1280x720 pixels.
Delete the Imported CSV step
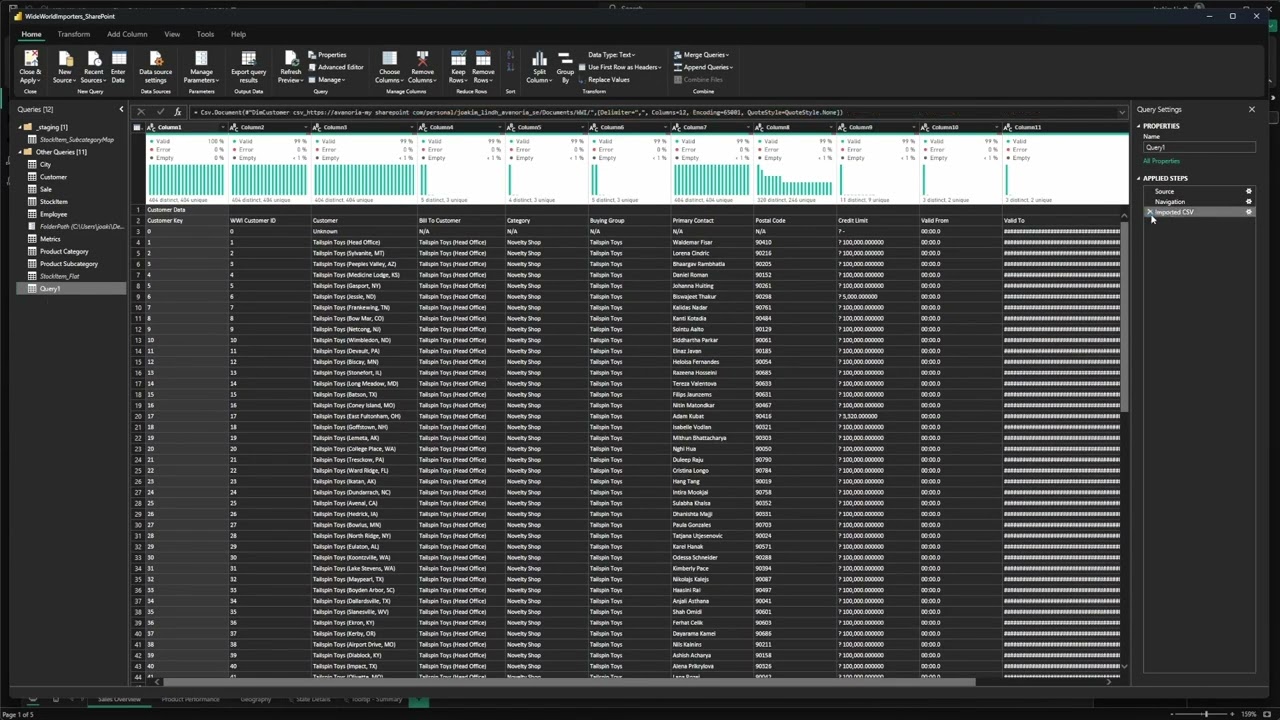click(1149, 212)
